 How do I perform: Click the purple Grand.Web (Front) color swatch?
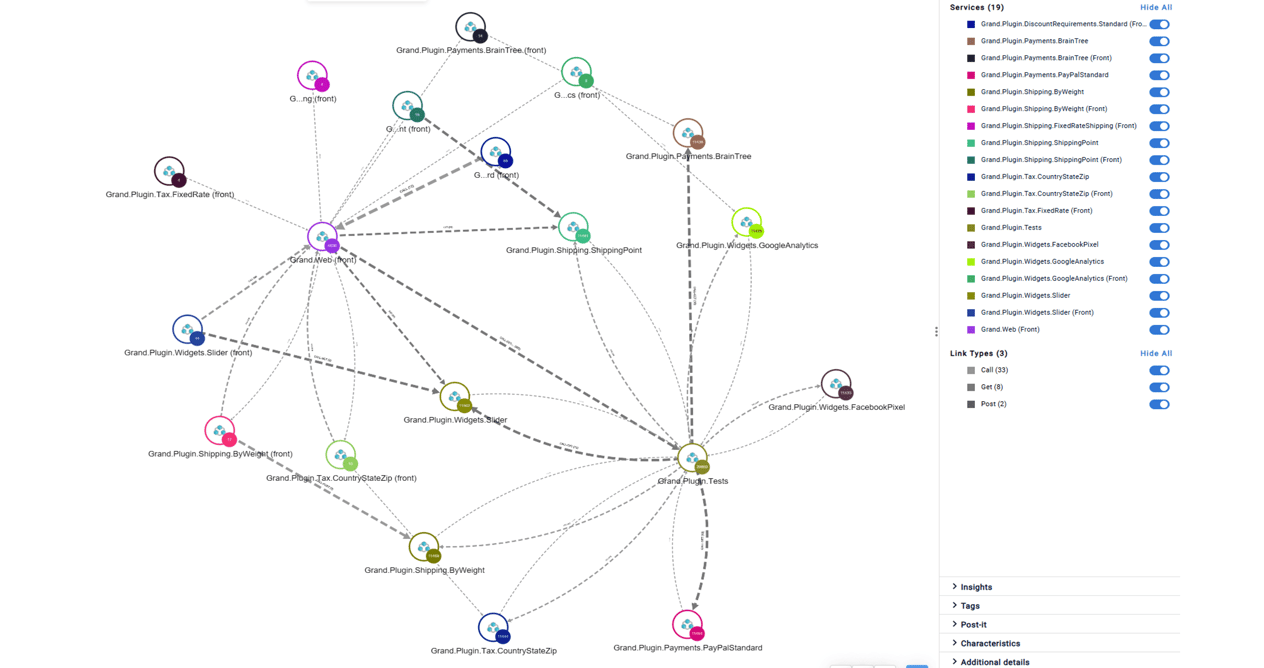tap(971, 330)
